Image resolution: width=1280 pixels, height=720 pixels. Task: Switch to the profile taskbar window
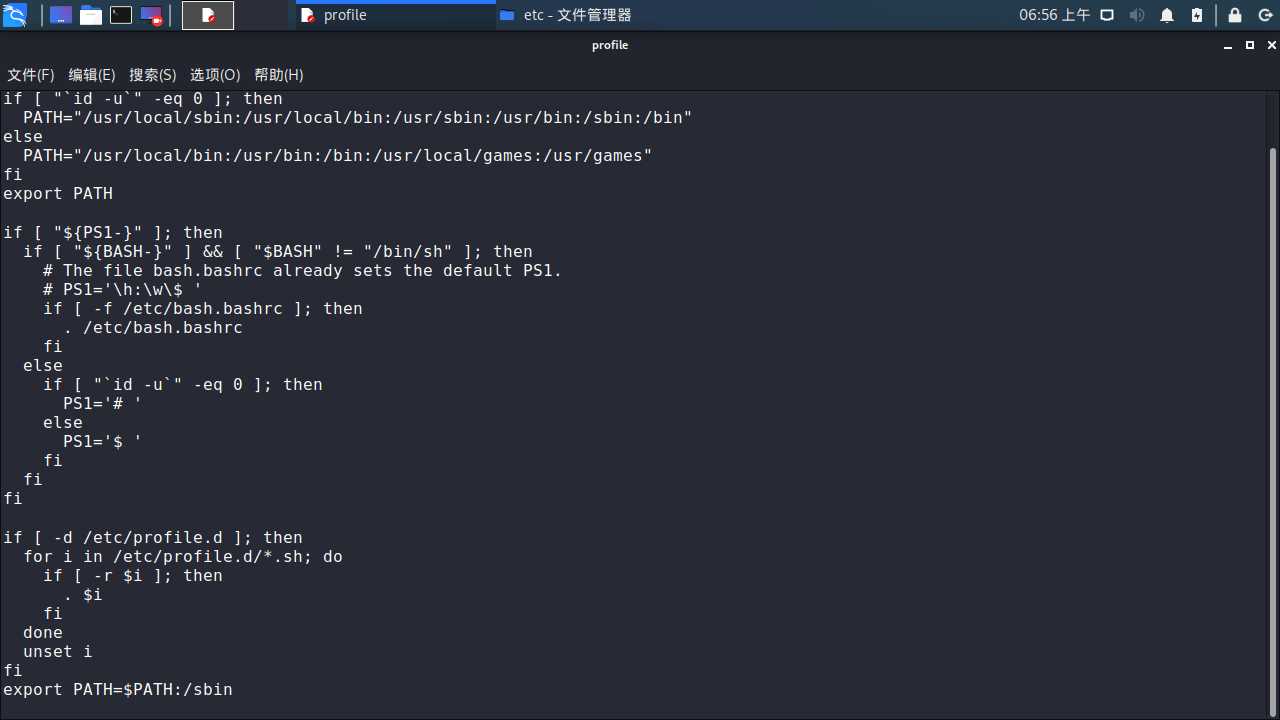tap(394, 15)
